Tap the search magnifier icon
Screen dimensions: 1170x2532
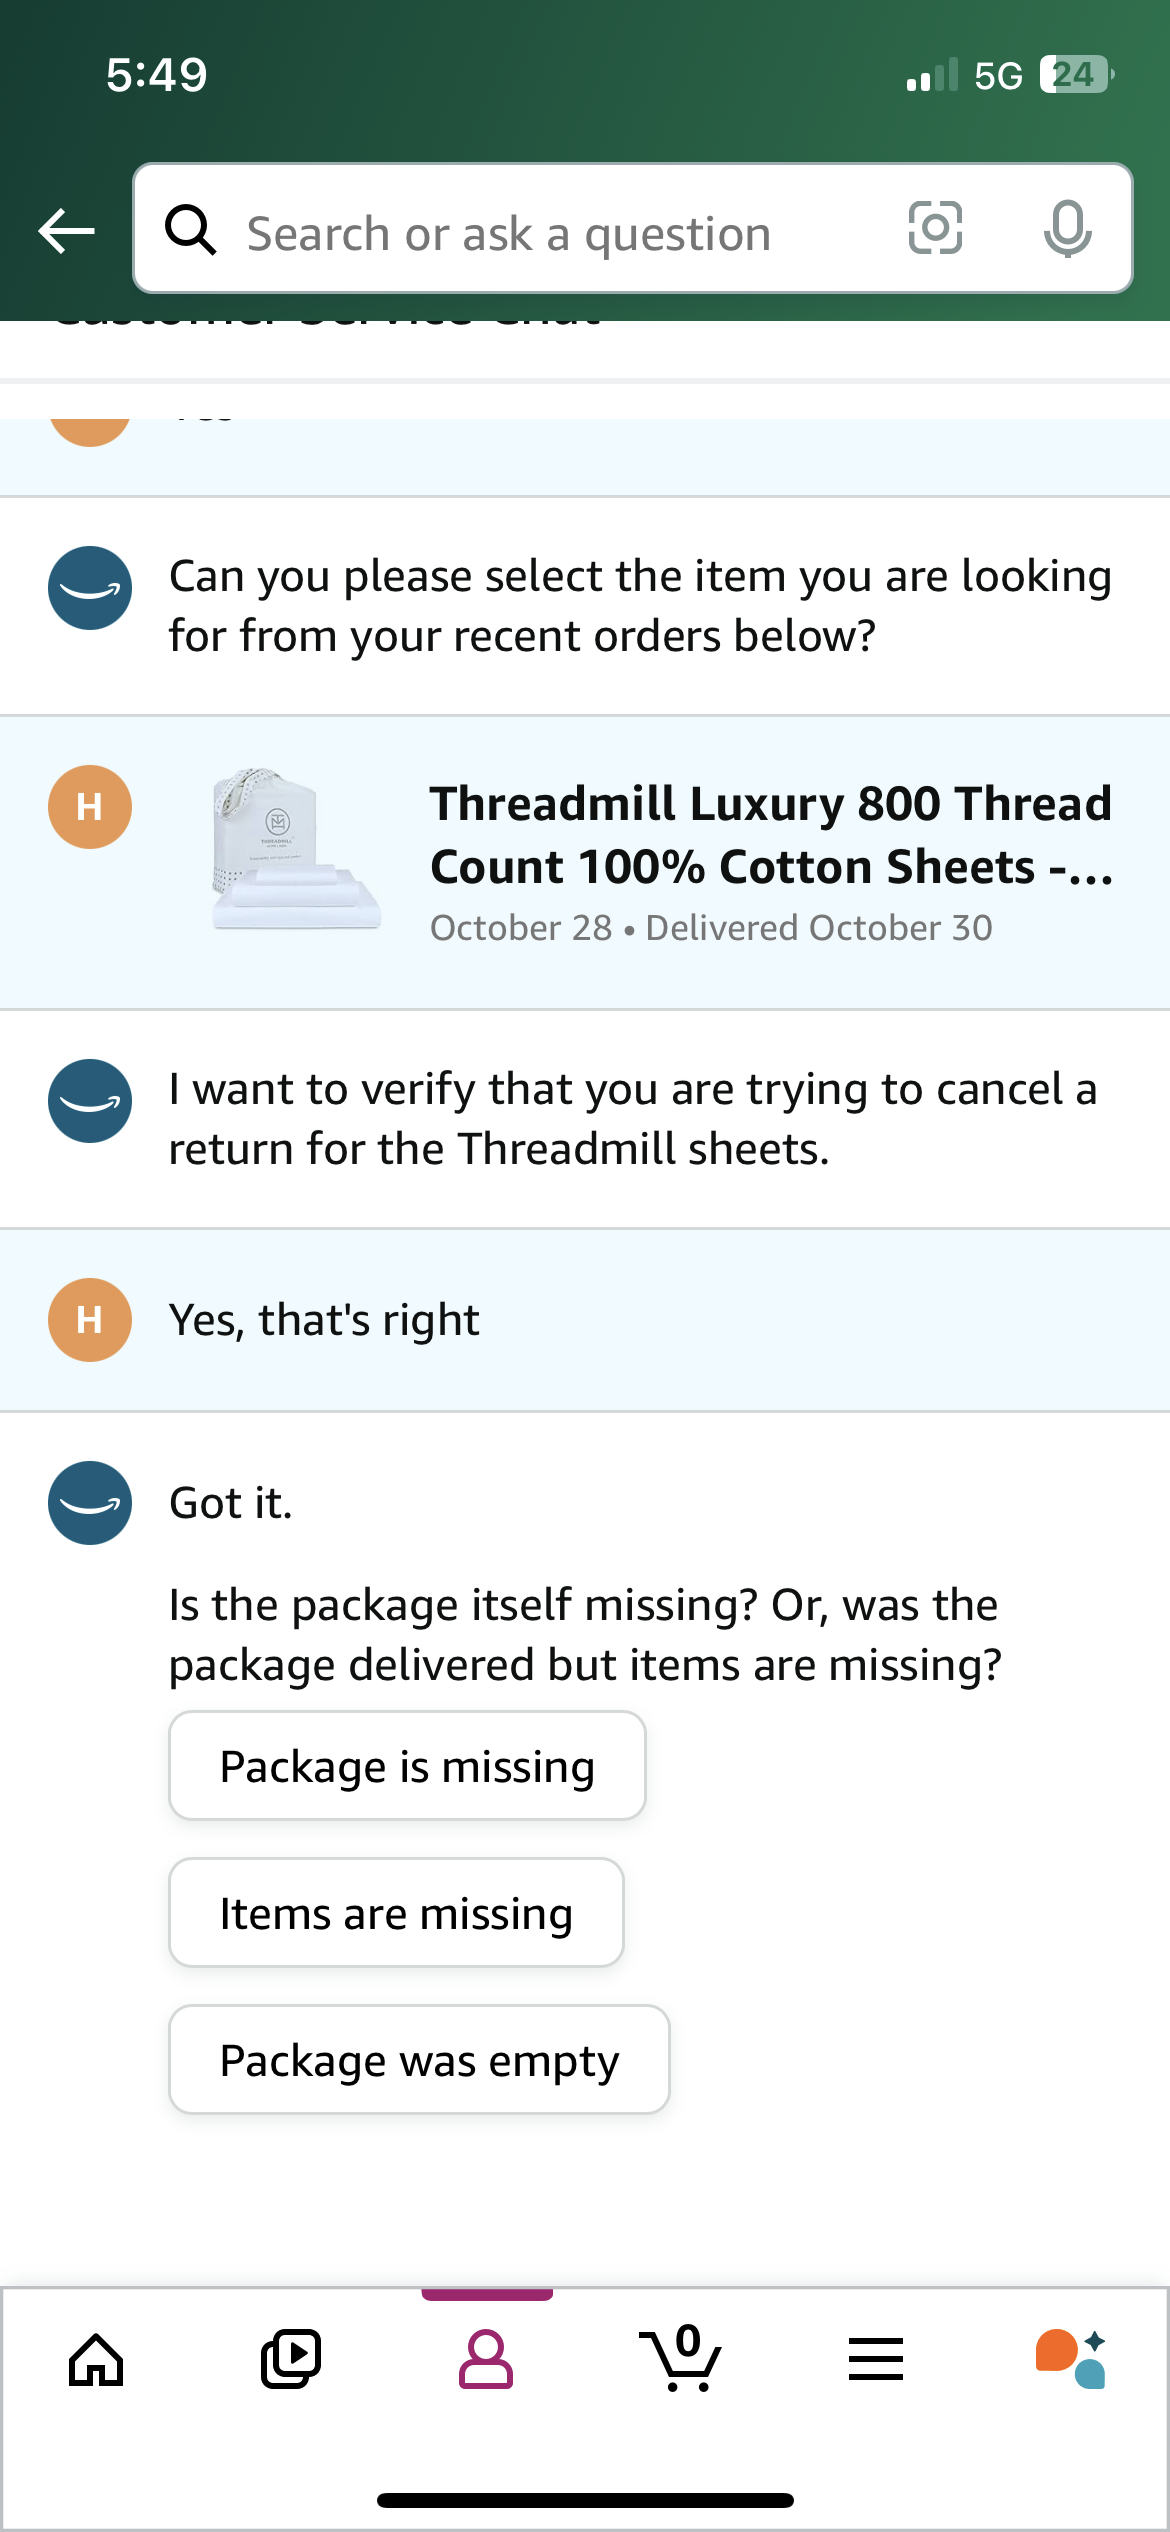tap(190, 231)
